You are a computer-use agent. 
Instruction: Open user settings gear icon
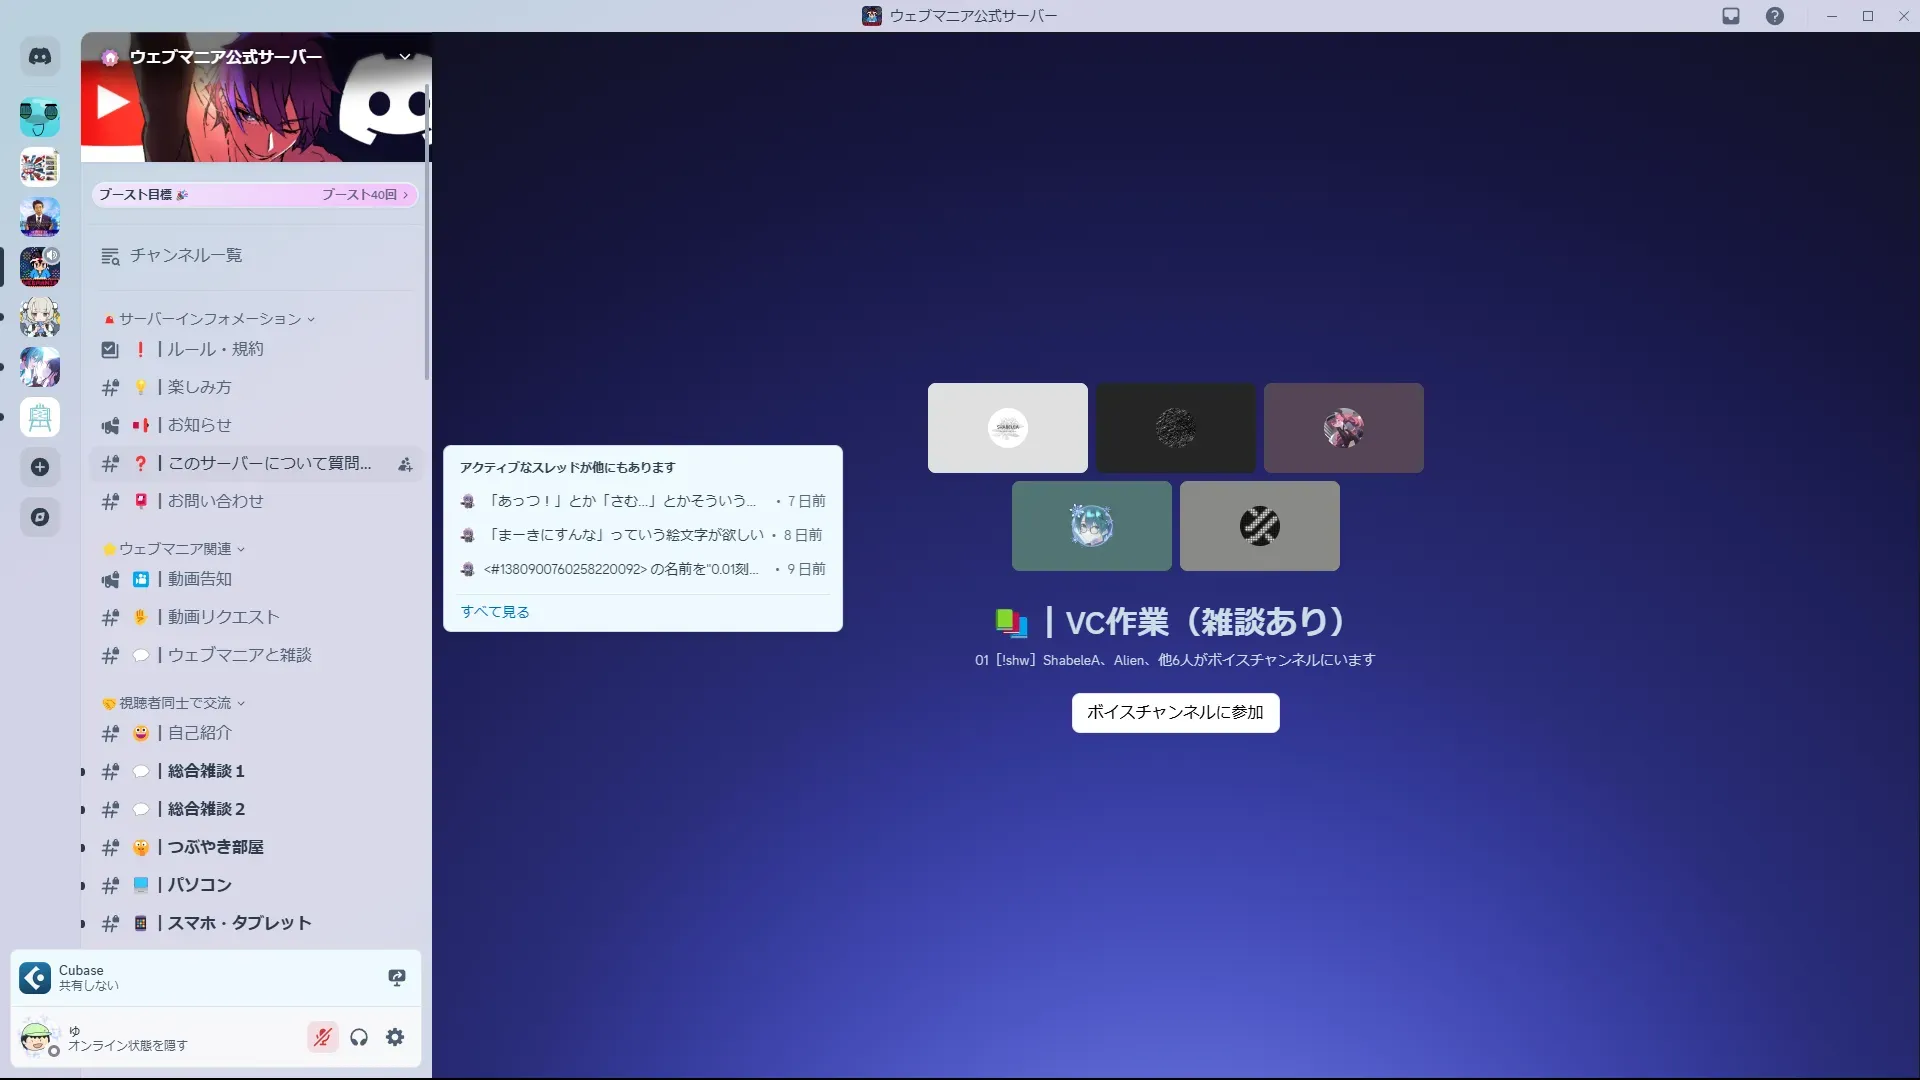pos(395,1037)
